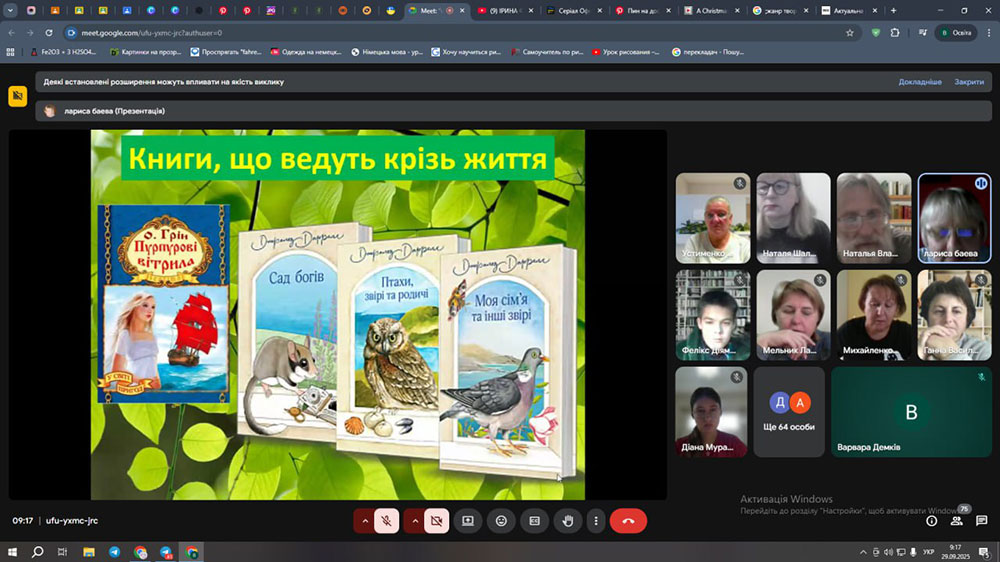Expand video settings arrow next to camera

(x=415, y=521)
